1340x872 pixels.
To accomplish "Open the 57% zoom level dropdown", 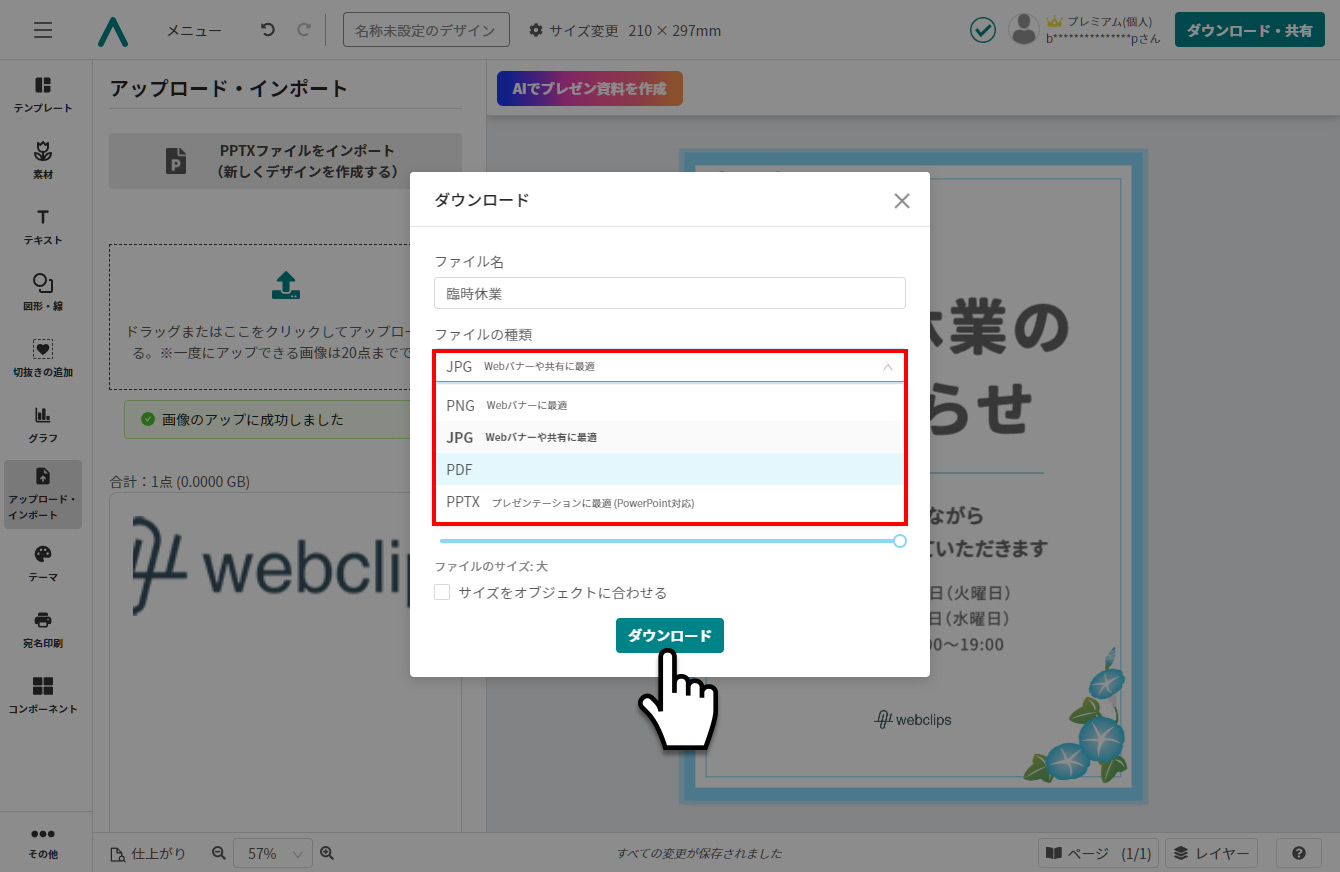I will coord(273,853).
